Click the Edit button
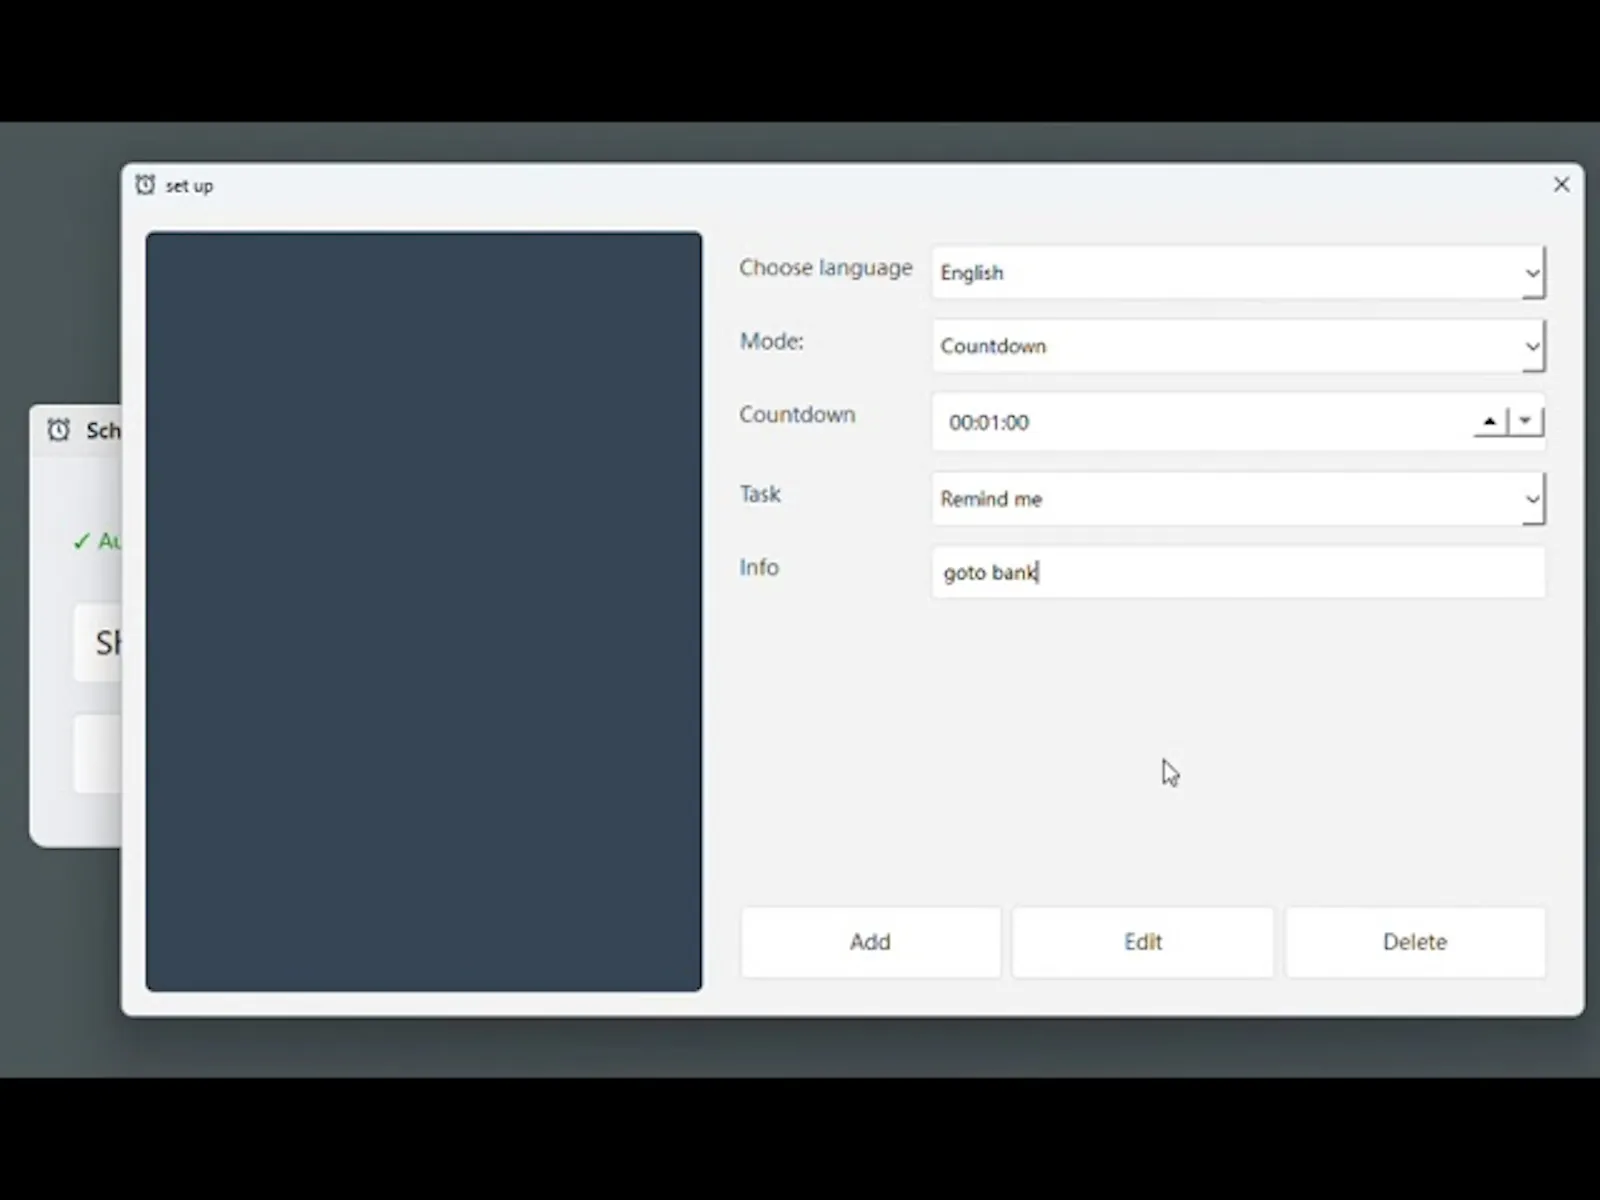The width and height of the screenshot is (1600, 1200). [x=1143, y=942]
